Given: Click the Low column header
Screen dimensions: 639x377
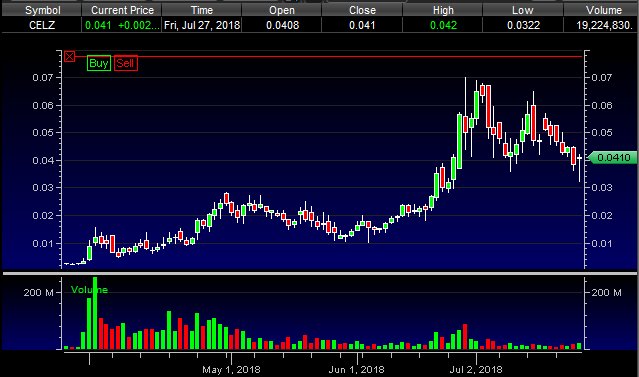Looking at the screenshot, I should pyautogui.click(x=523, y=10).
